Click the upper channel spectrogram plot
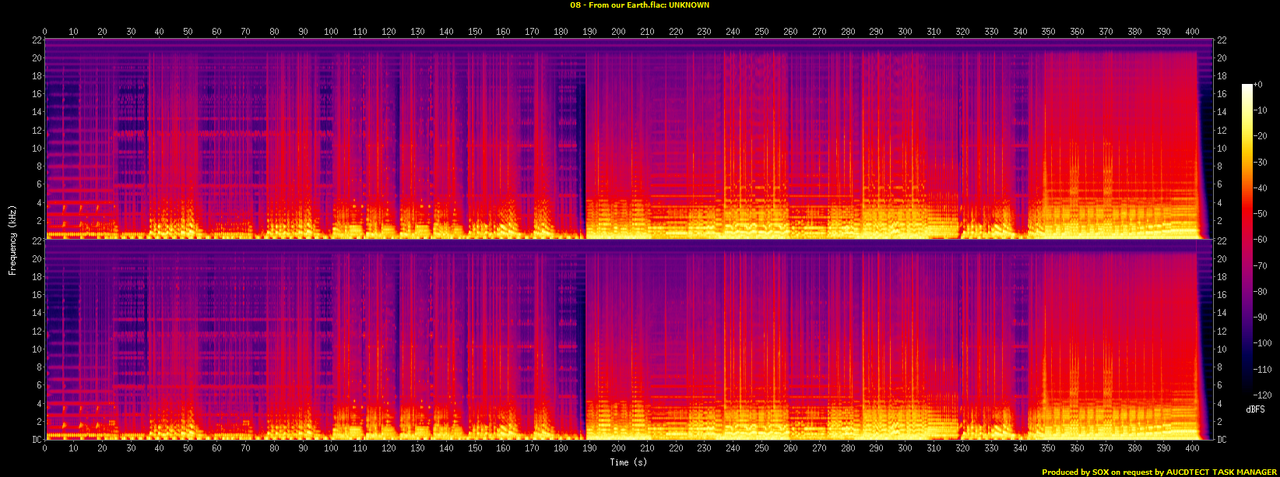This screenshot has width=1280, height=477. (x=628, y=138)
